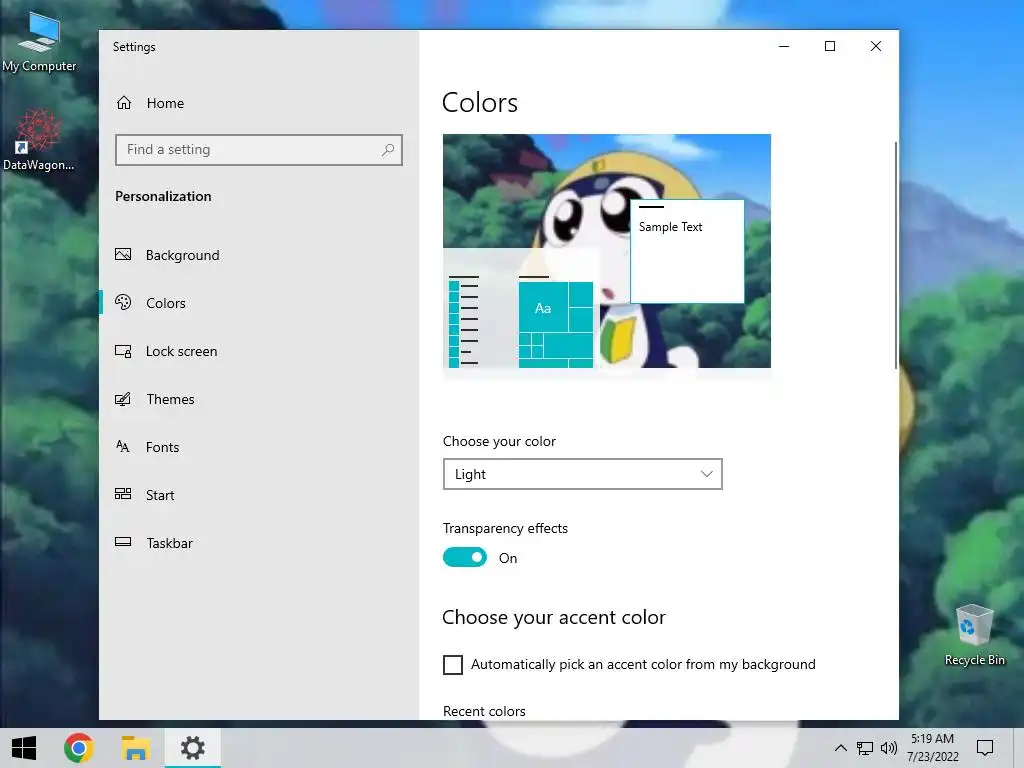Close the Settings window
The image size is (1024, 768).
876,46
